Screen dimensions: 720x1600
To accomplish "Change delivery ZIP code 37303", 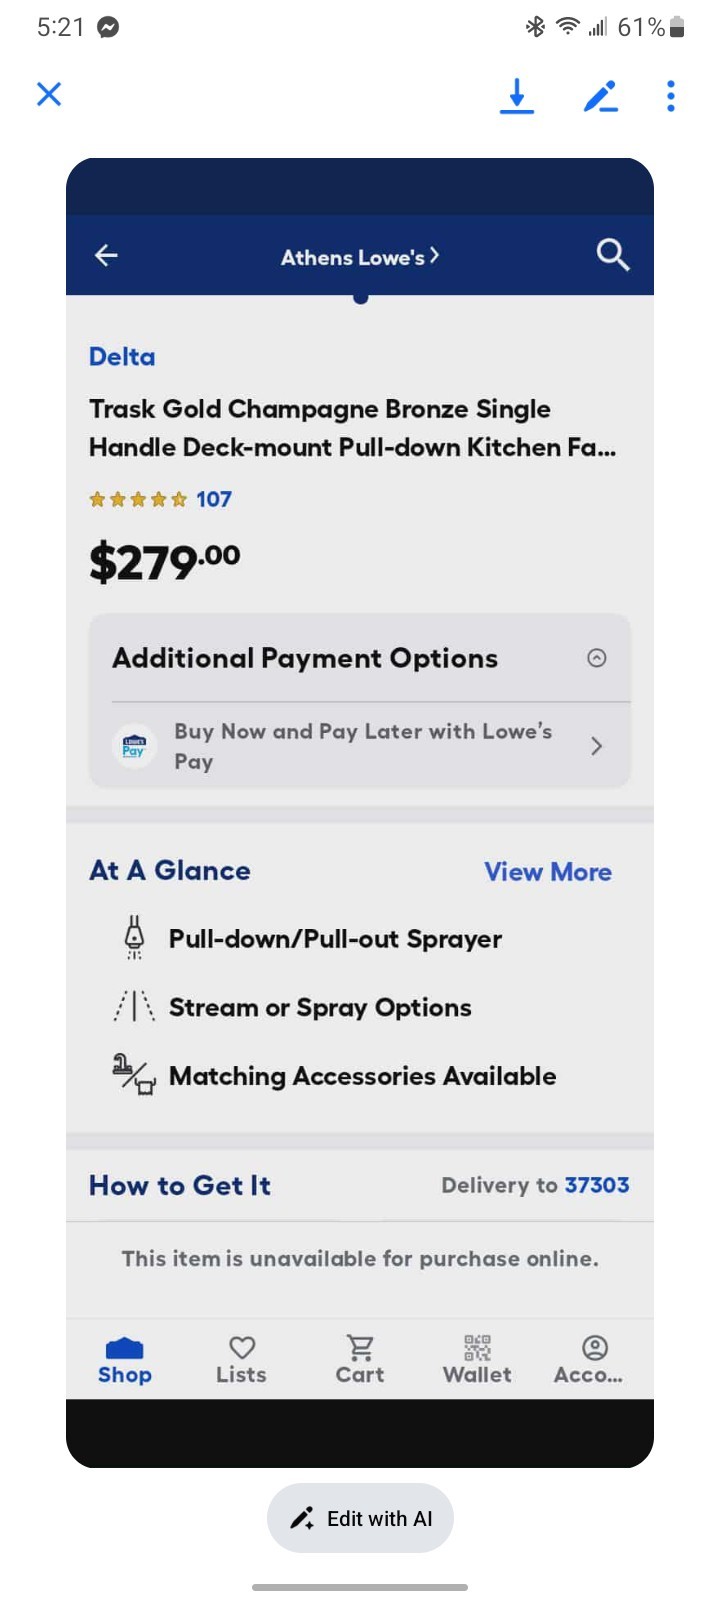I will [597, 1185].
